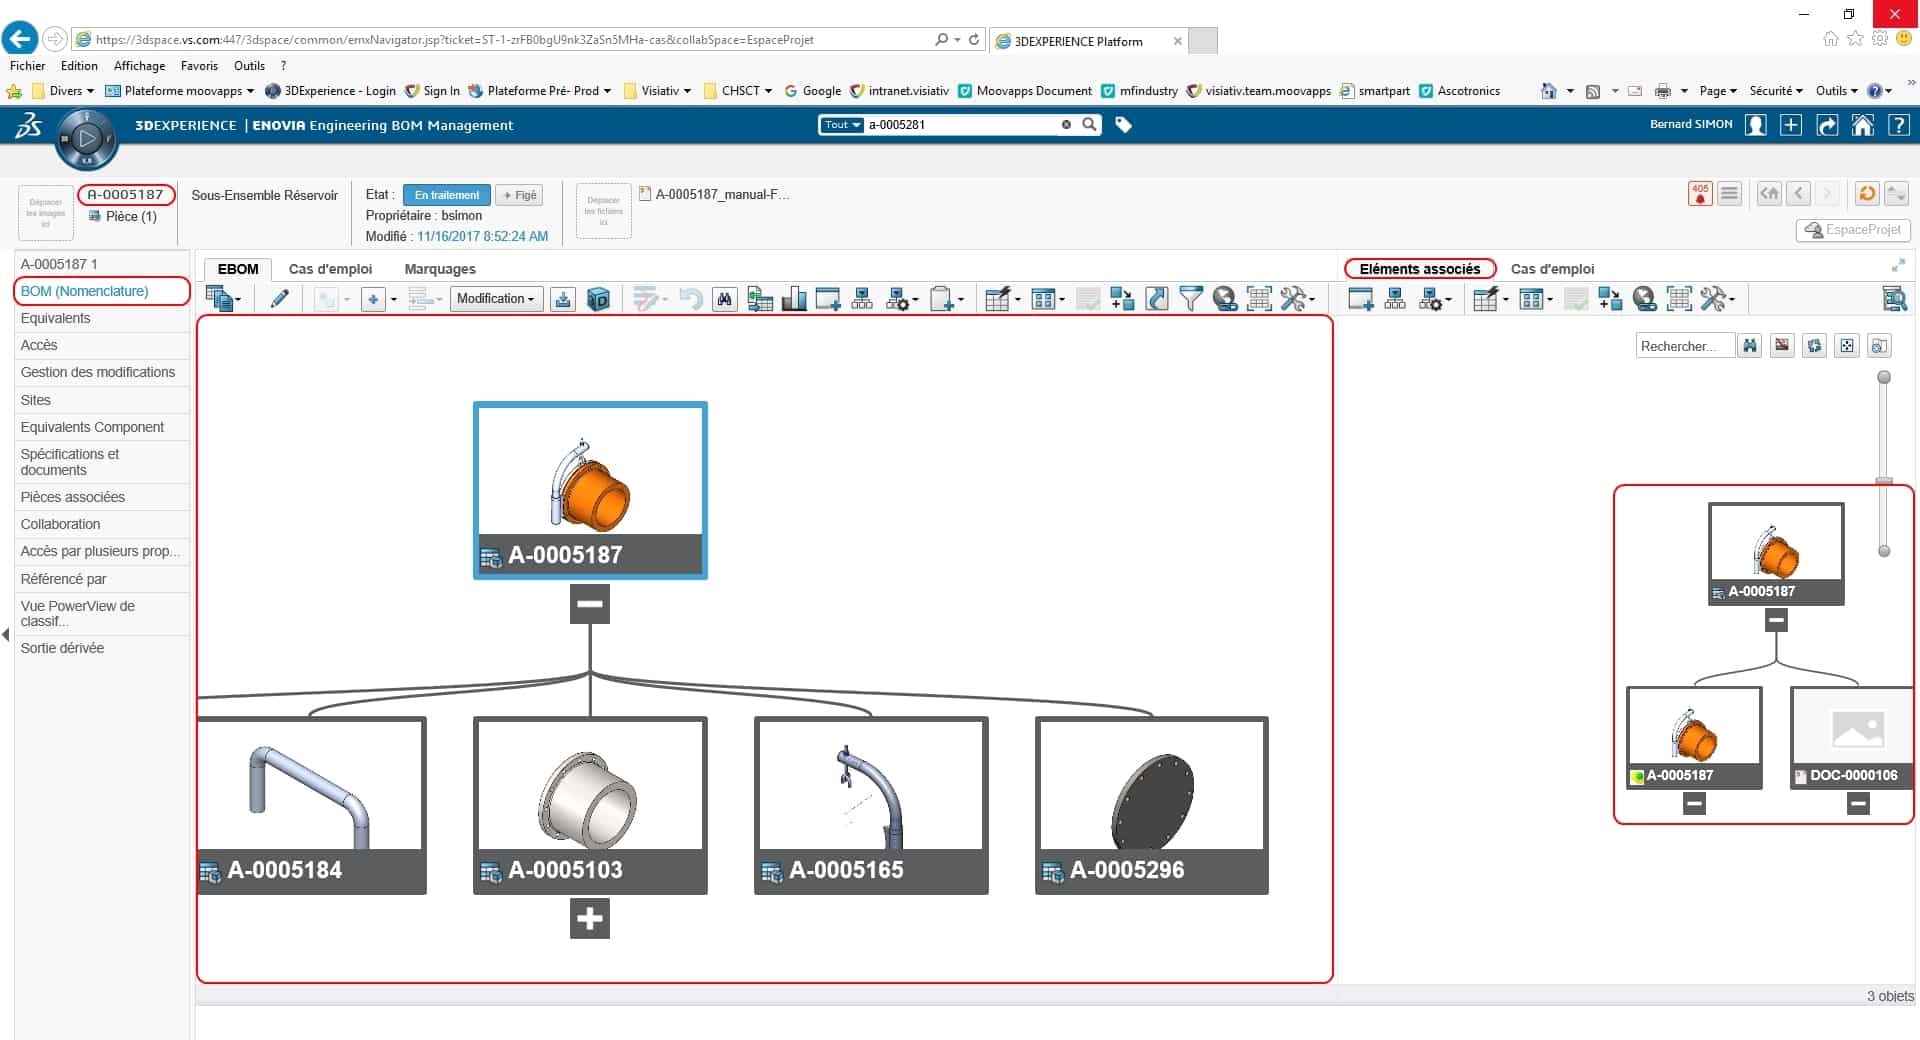Collapse the DOC-0000106 node

click(1857, 803)
